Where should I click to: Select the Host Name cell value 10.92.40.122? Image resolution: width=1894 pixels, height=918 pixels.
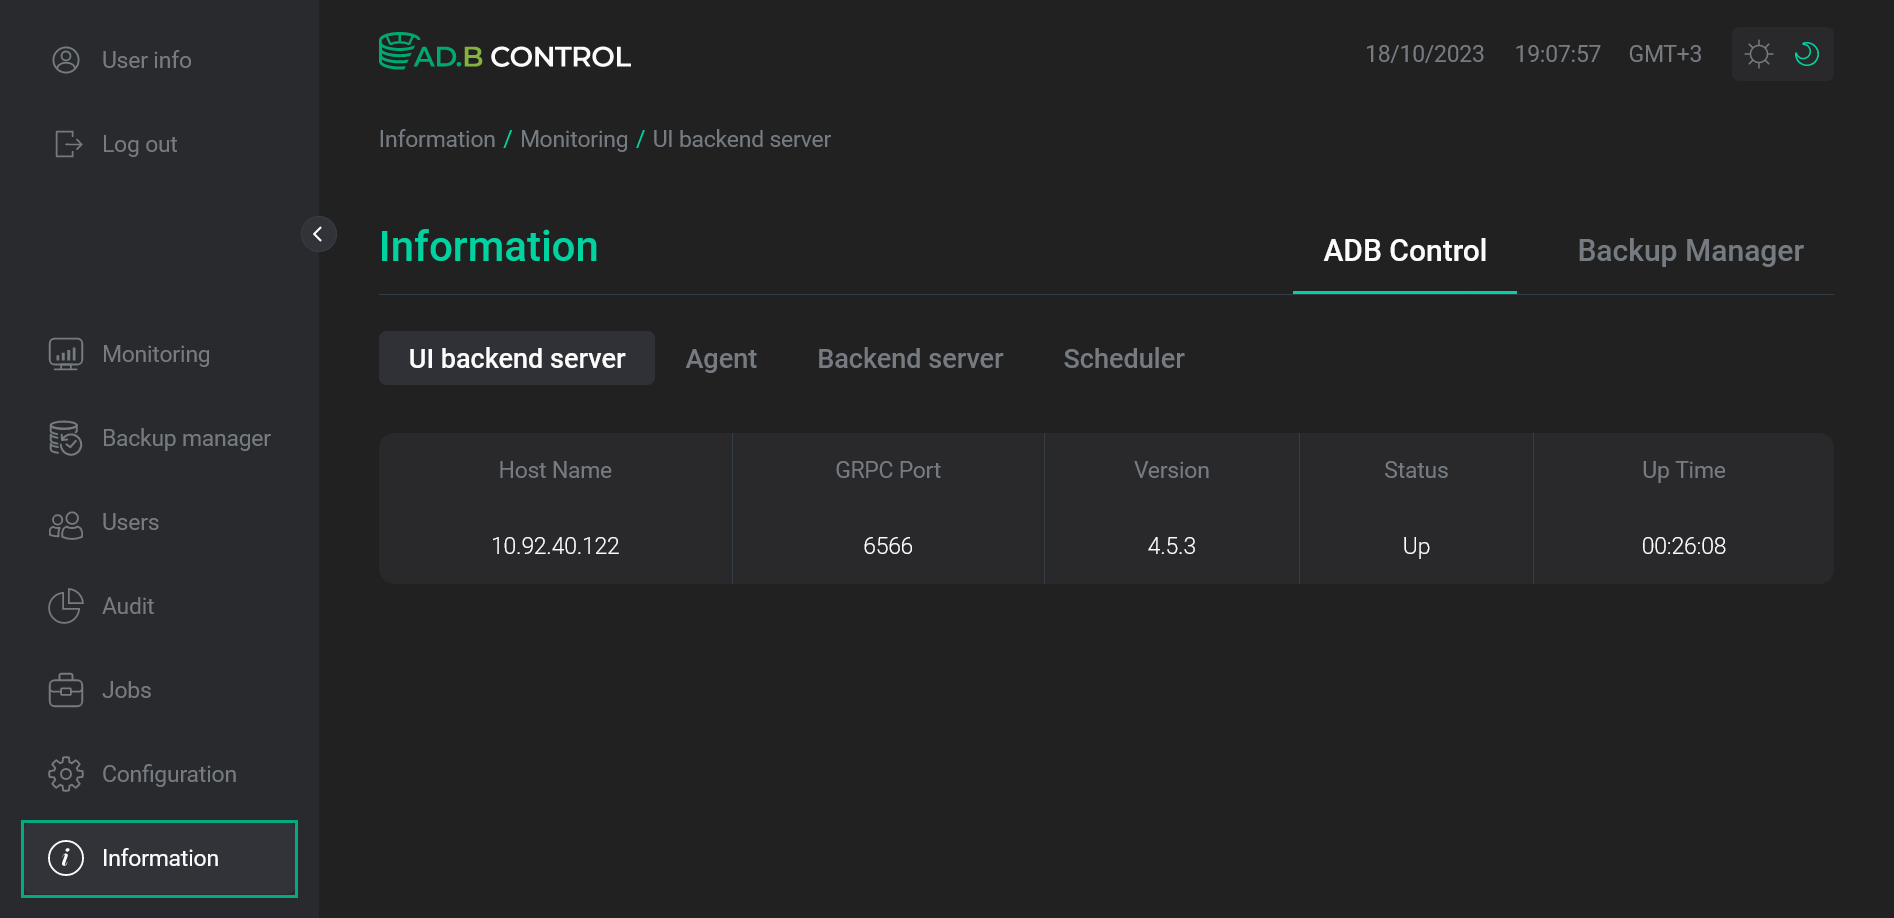coord(555,546)
